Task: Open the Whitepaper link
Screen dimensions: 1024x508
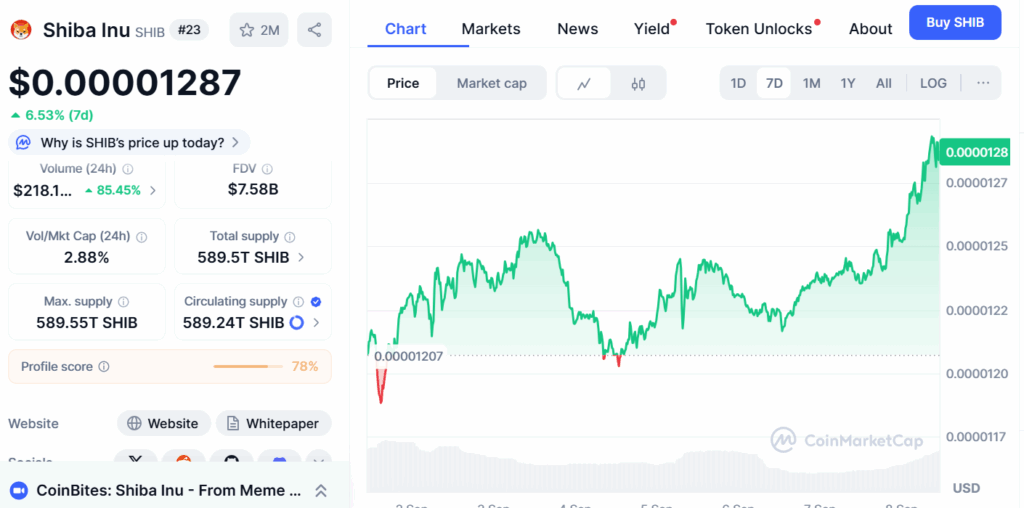Action: coord(274,423)
